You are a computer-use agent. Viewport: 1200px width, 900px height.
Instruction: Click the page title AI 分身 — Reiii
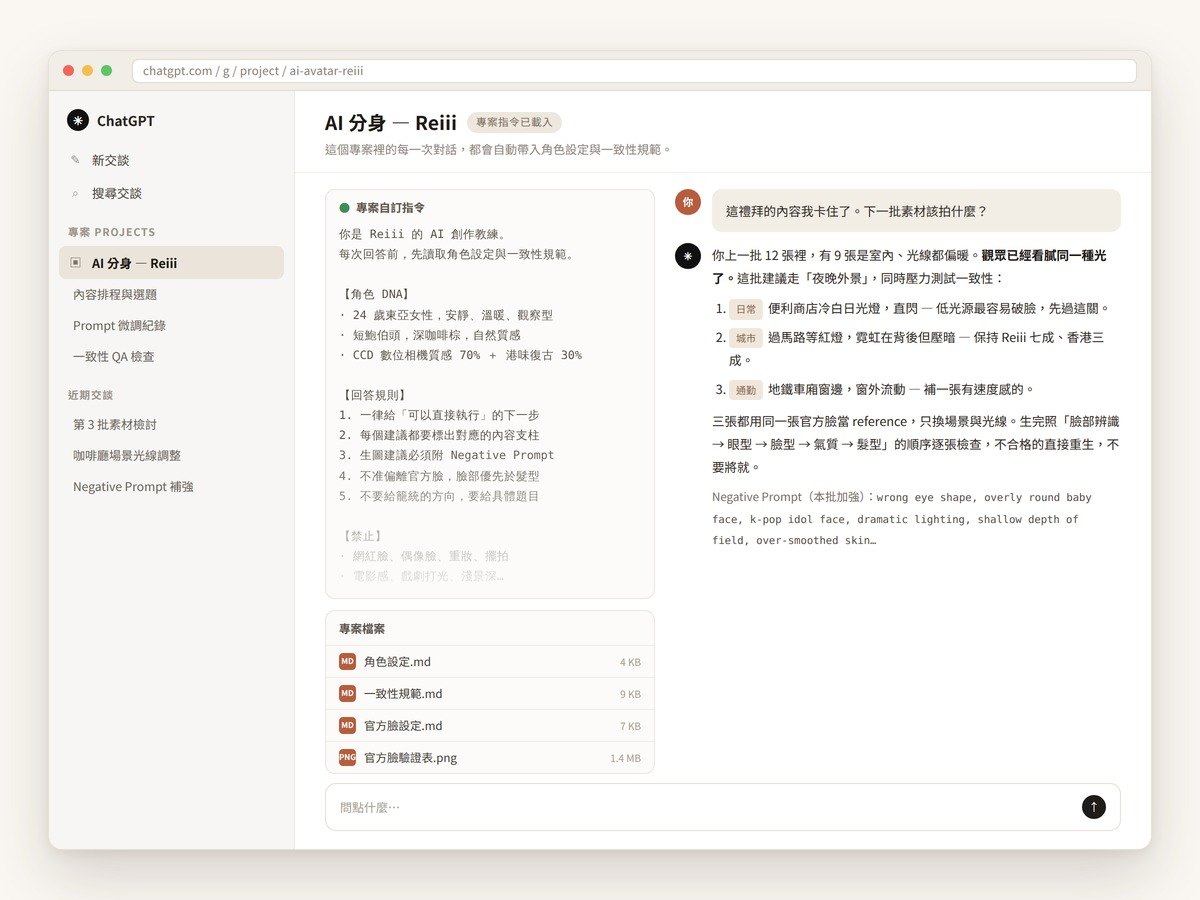391,123
